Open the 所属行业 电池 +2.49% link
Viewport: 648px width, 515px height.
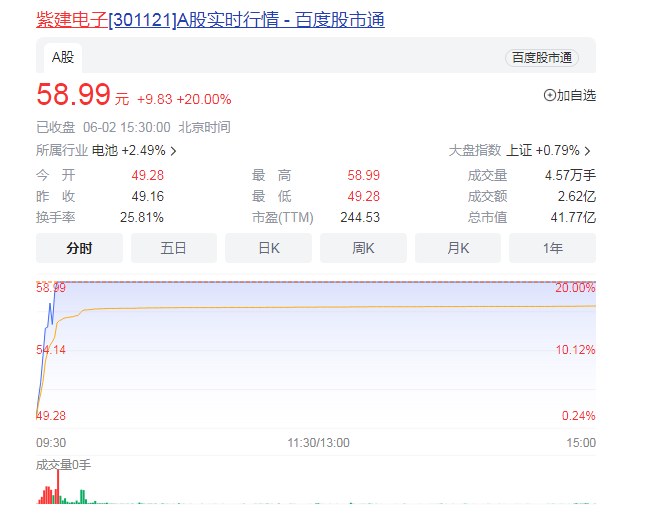pos(105,151)
